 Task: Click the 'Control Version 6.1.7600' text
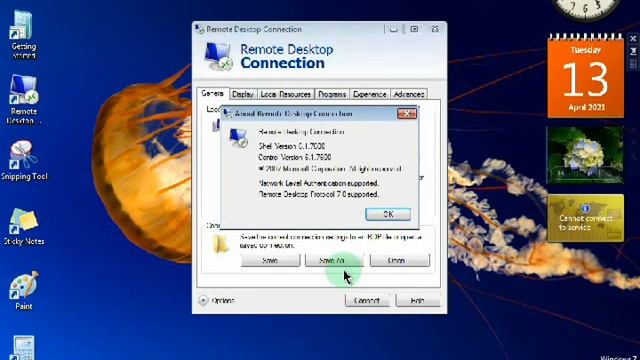[295, 157]
